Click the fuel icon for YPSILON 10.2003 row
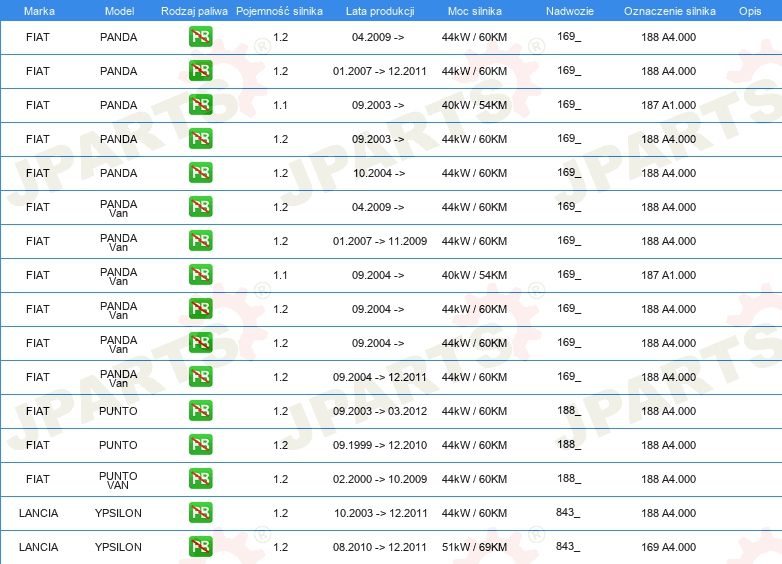Image resolution: width=782 pixels, height=564 pixels. click(x=200, y=513)
